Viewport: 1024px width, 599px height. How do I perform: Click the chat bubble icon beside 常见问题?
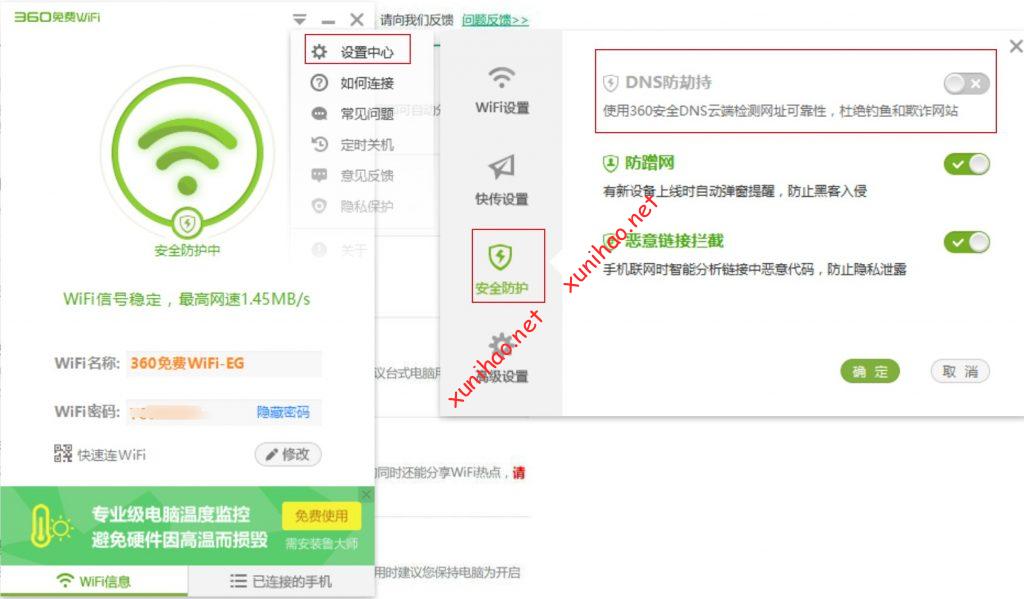pyautogui.click(x=319, y=114)
